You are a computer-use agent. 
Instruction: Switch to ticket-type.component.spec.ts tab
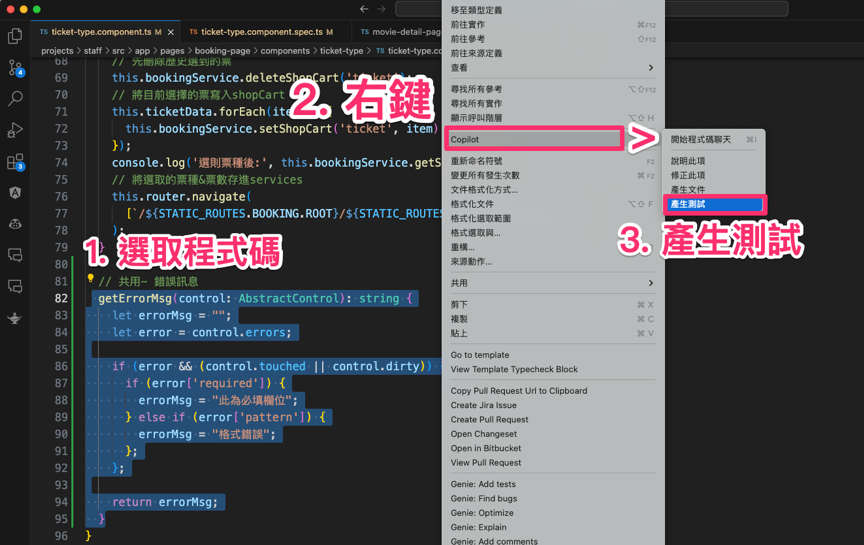261,32
